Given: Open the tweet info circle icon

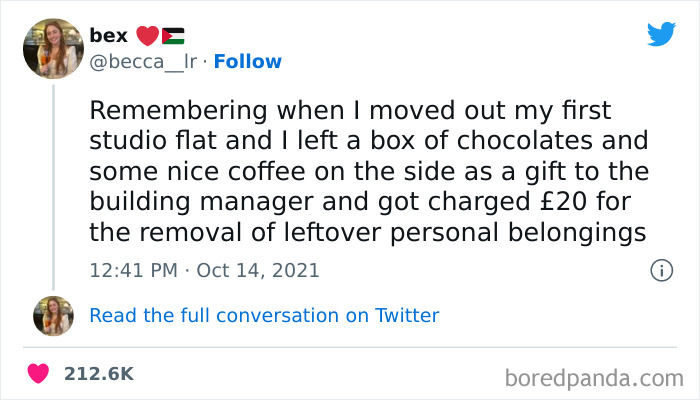Looking at the screenshot, I should [x=660, y=270].
